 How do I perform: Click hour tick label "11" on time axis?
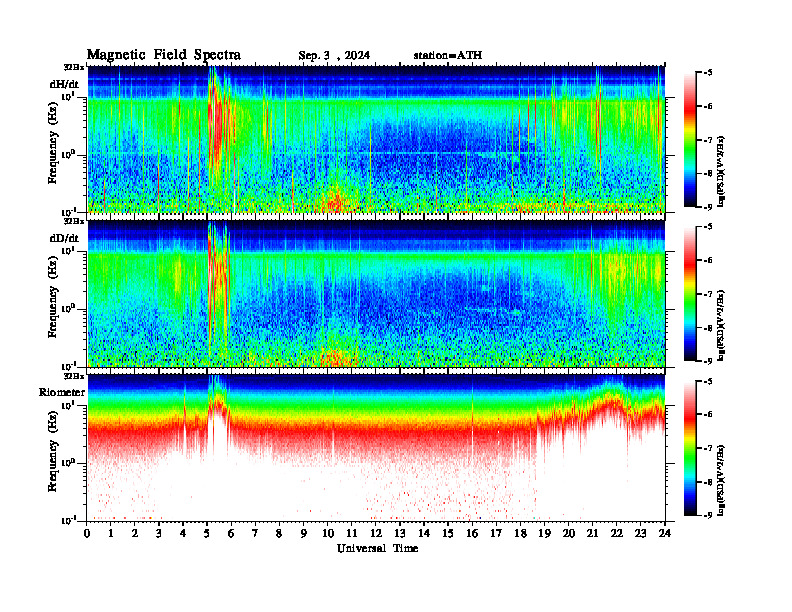tap(352, 533)
